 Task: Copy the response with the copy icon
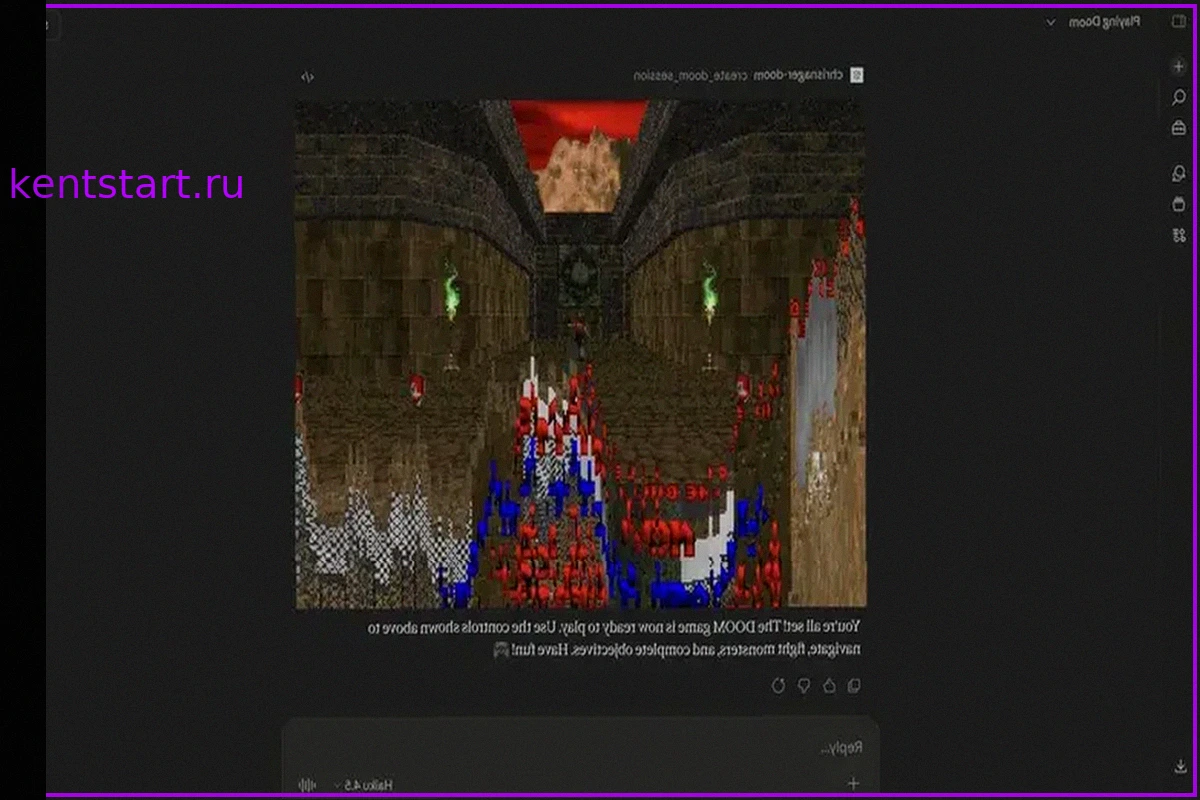(x=853, y=686)
